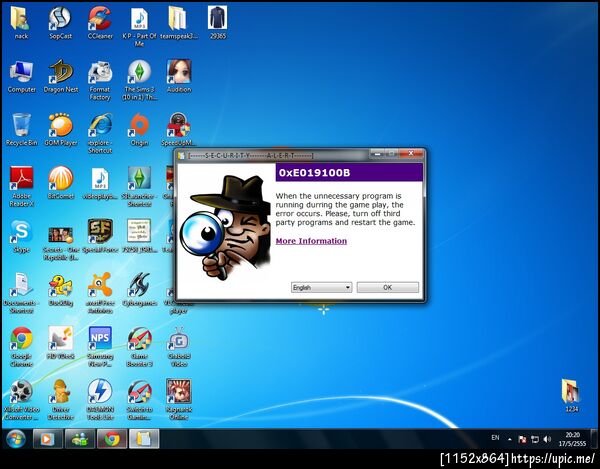Launch Ragnarok Online
600x469 pixels.
click(179, 399)
